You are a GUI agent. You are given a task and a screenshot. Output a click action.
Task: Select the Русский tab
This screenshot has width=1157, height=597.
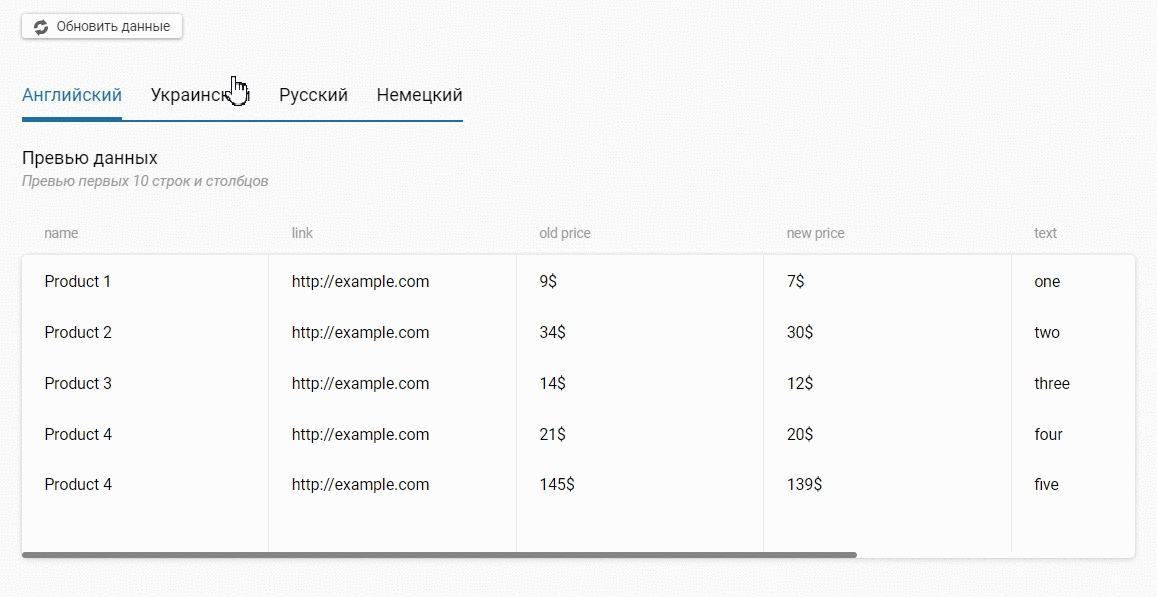click(313, 96)
